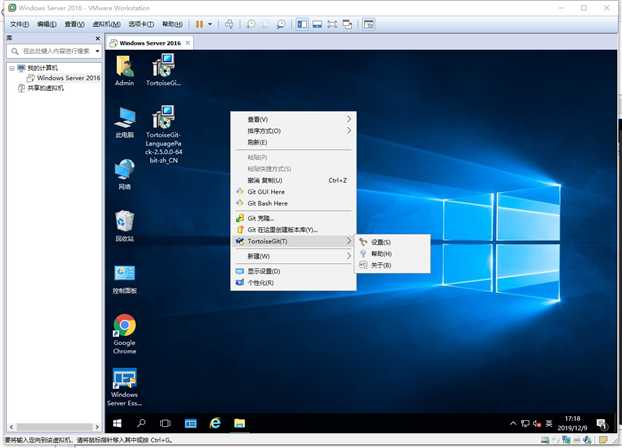
Task: Click the network tray icon
Action: pos(525,423)
